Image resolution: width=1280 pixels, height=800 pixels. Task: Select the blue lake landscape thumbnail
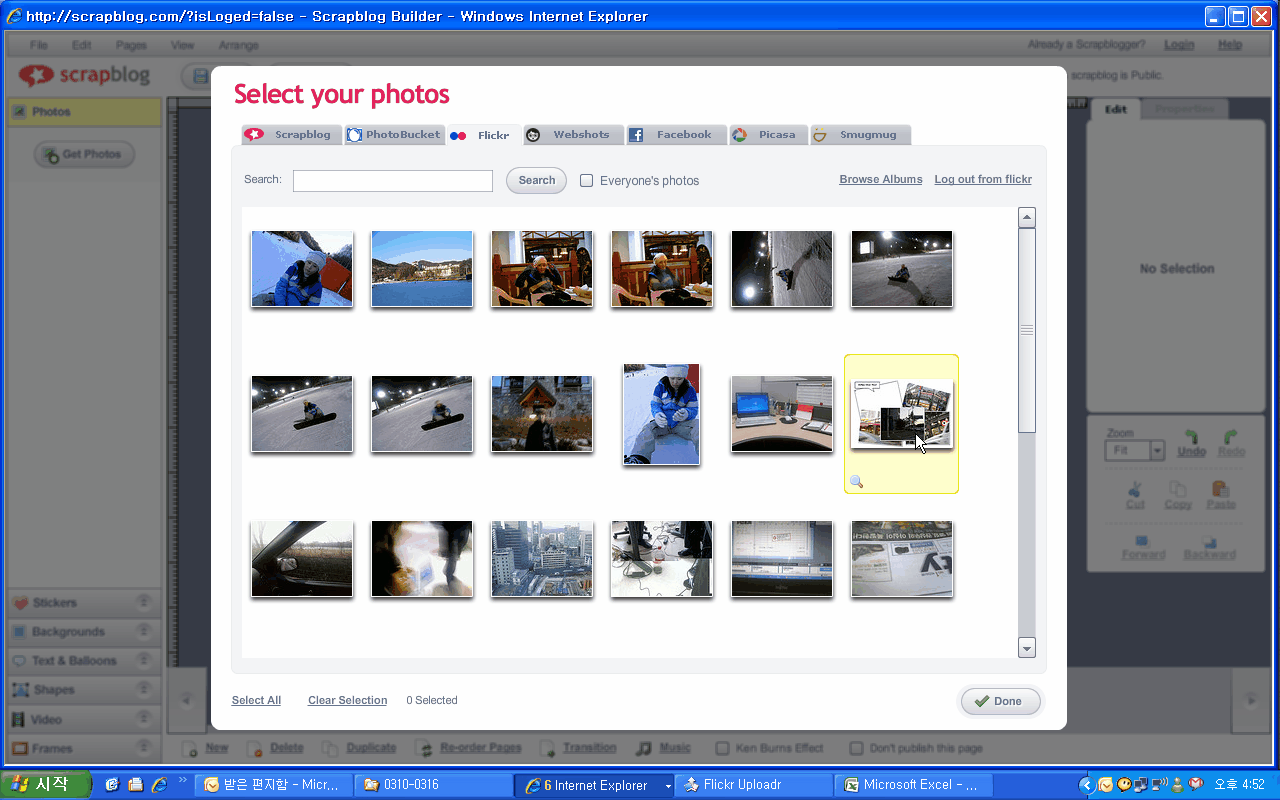coord(422,269)
